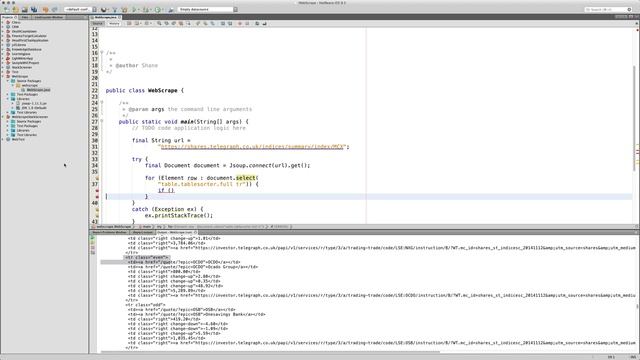The image size is (640, 360).
Task: Click the search field in main toolbar
Action: pos(608,9)
